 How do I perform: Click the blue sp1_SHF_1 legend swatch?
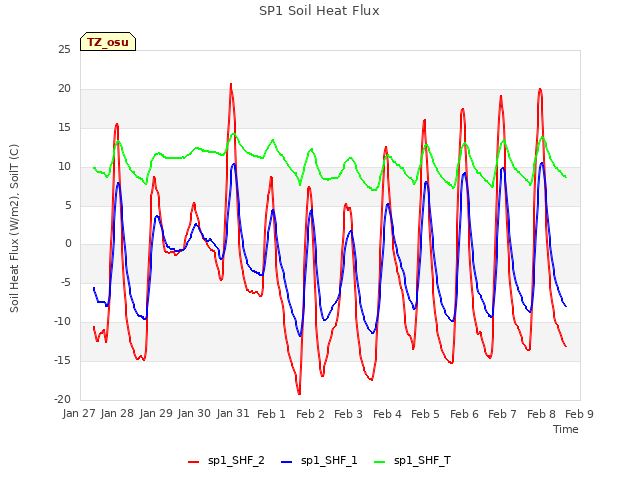coord(287,462)
